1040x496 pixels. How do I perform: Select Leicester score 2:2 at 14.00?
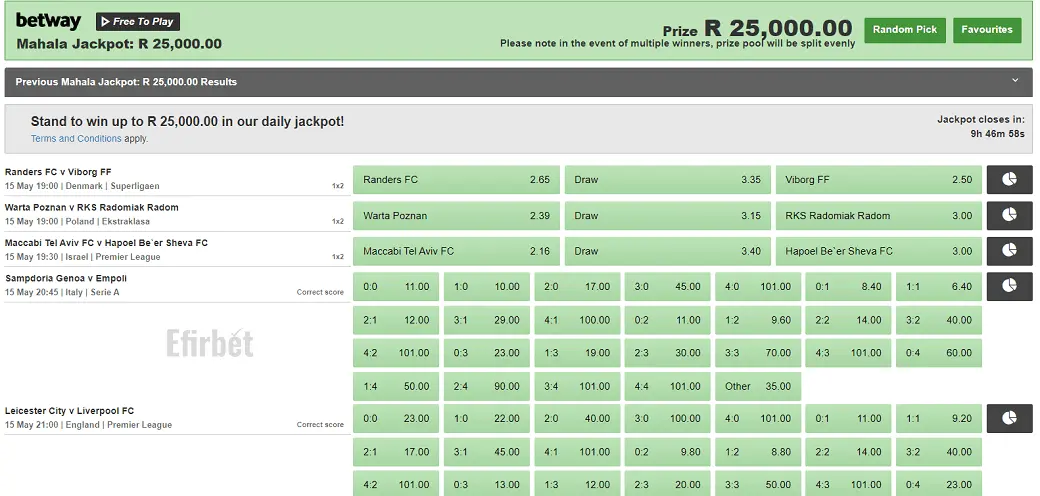848,452
